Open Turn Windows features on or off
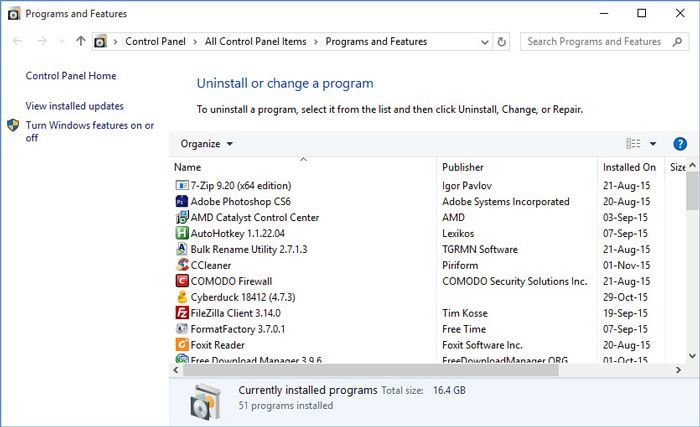The image size is (700, 427). [89, 131]
